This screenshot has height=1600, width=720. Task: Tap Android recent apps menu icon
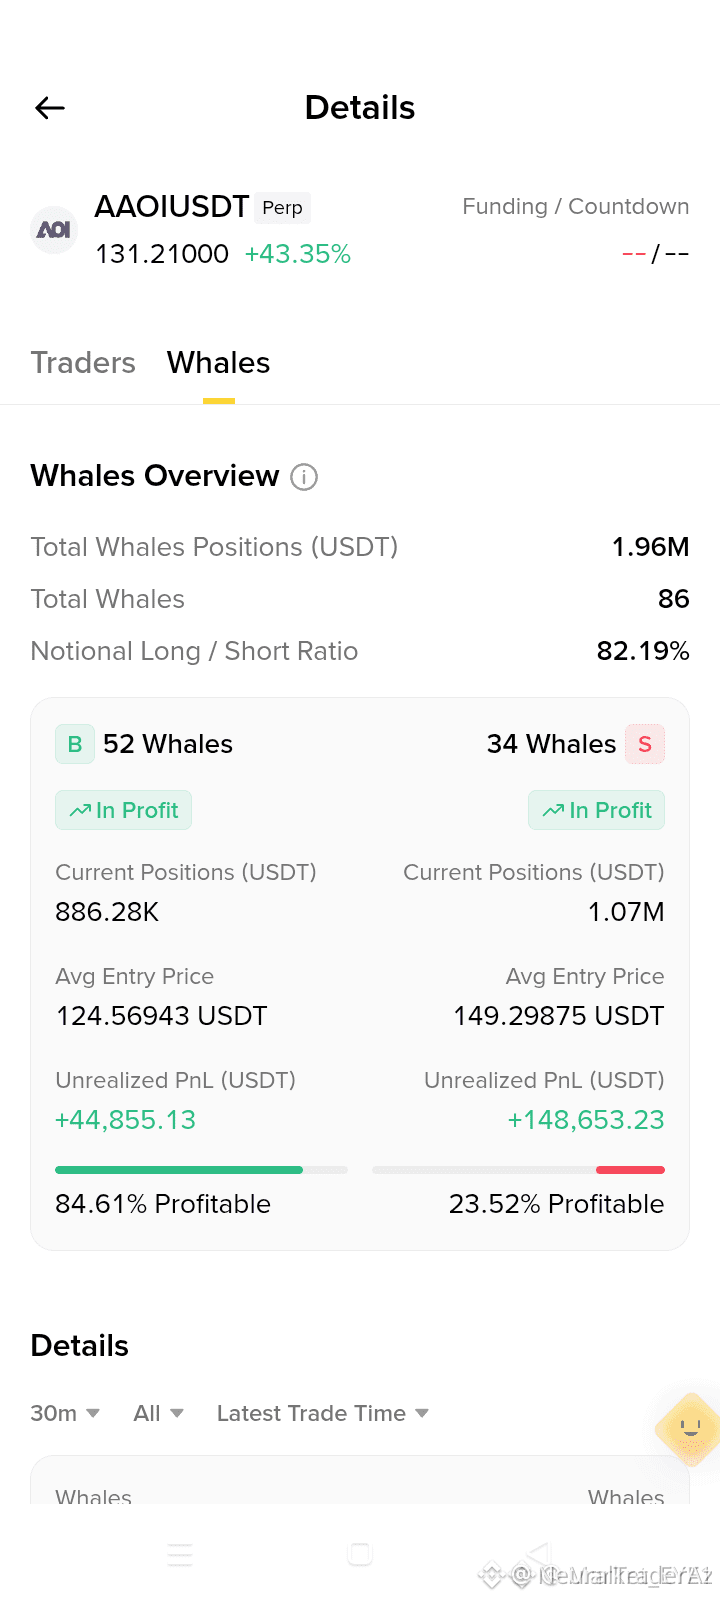[180, 1554]
